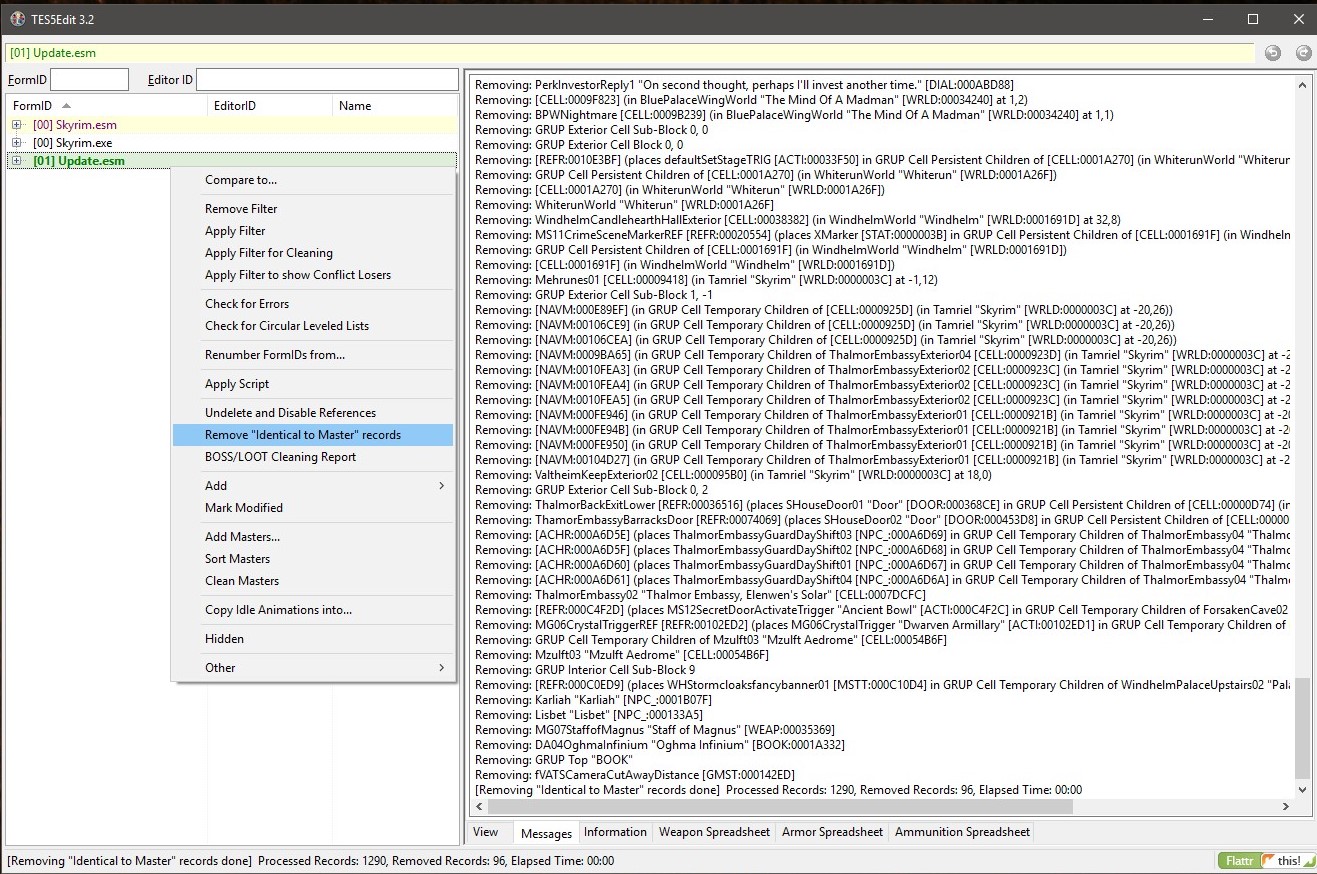Click the 'GRUP Interior Cell Sub-Block 9' line

coord(585,670)
